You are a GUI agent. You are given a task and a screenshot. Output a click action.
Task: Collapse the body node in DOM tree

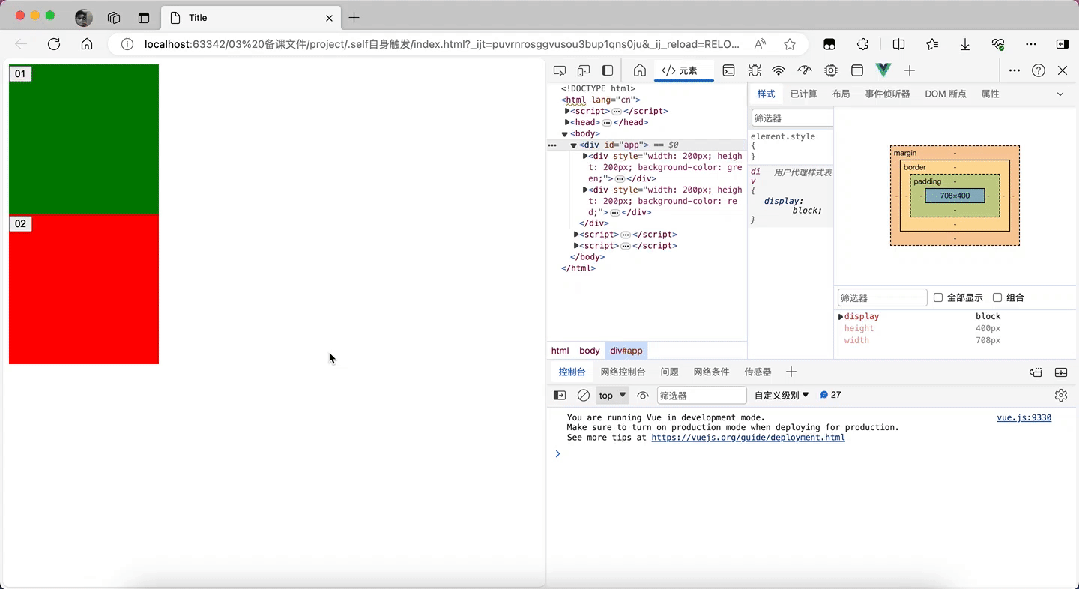point(564,133)
